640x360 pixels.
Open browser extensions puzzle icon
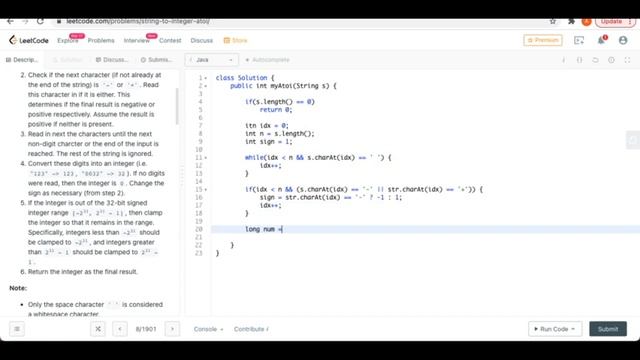(x=571, y=21)
